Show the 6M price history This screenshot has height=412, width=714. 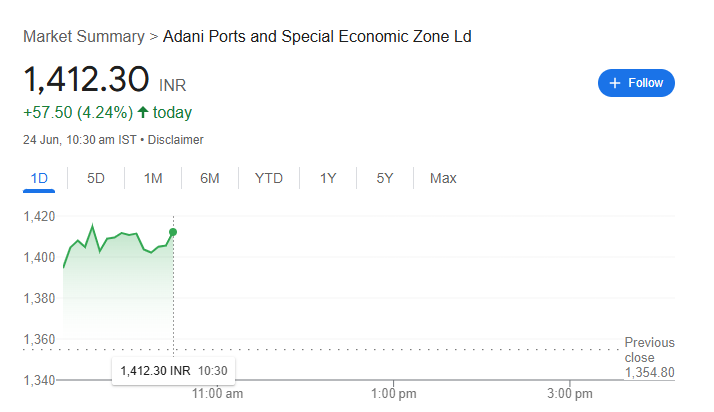point(209,178)
